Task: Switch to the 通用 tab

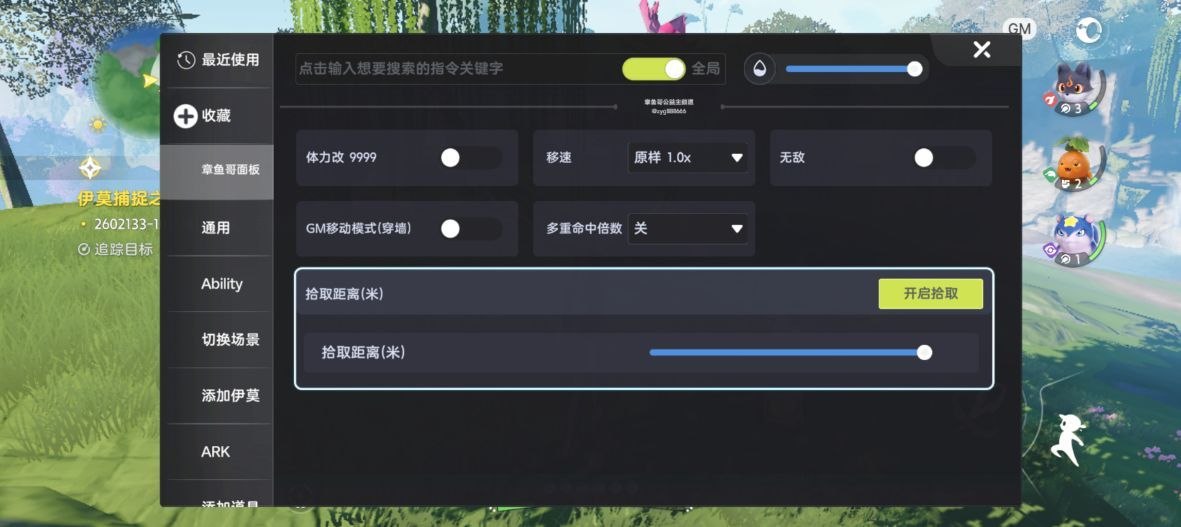Action: pyautogui.click(x=217, y=228)
